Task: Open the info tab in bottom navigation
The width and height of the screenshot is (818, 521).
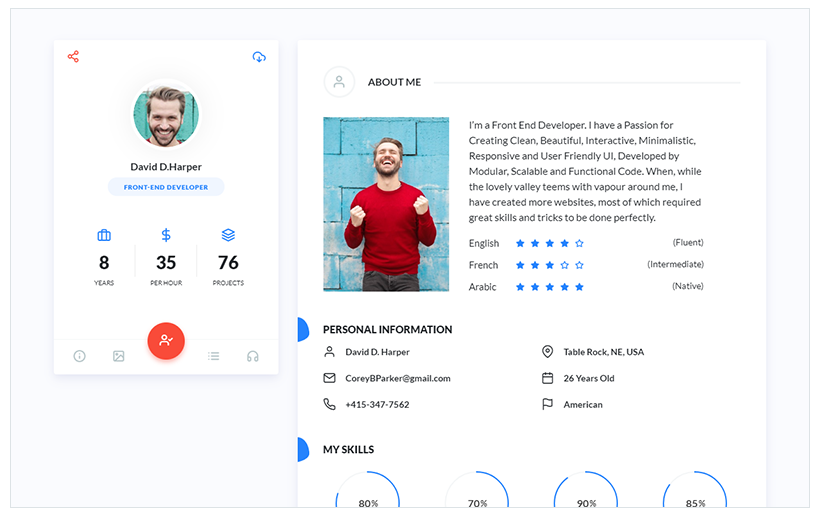Action: click(79, 356)
